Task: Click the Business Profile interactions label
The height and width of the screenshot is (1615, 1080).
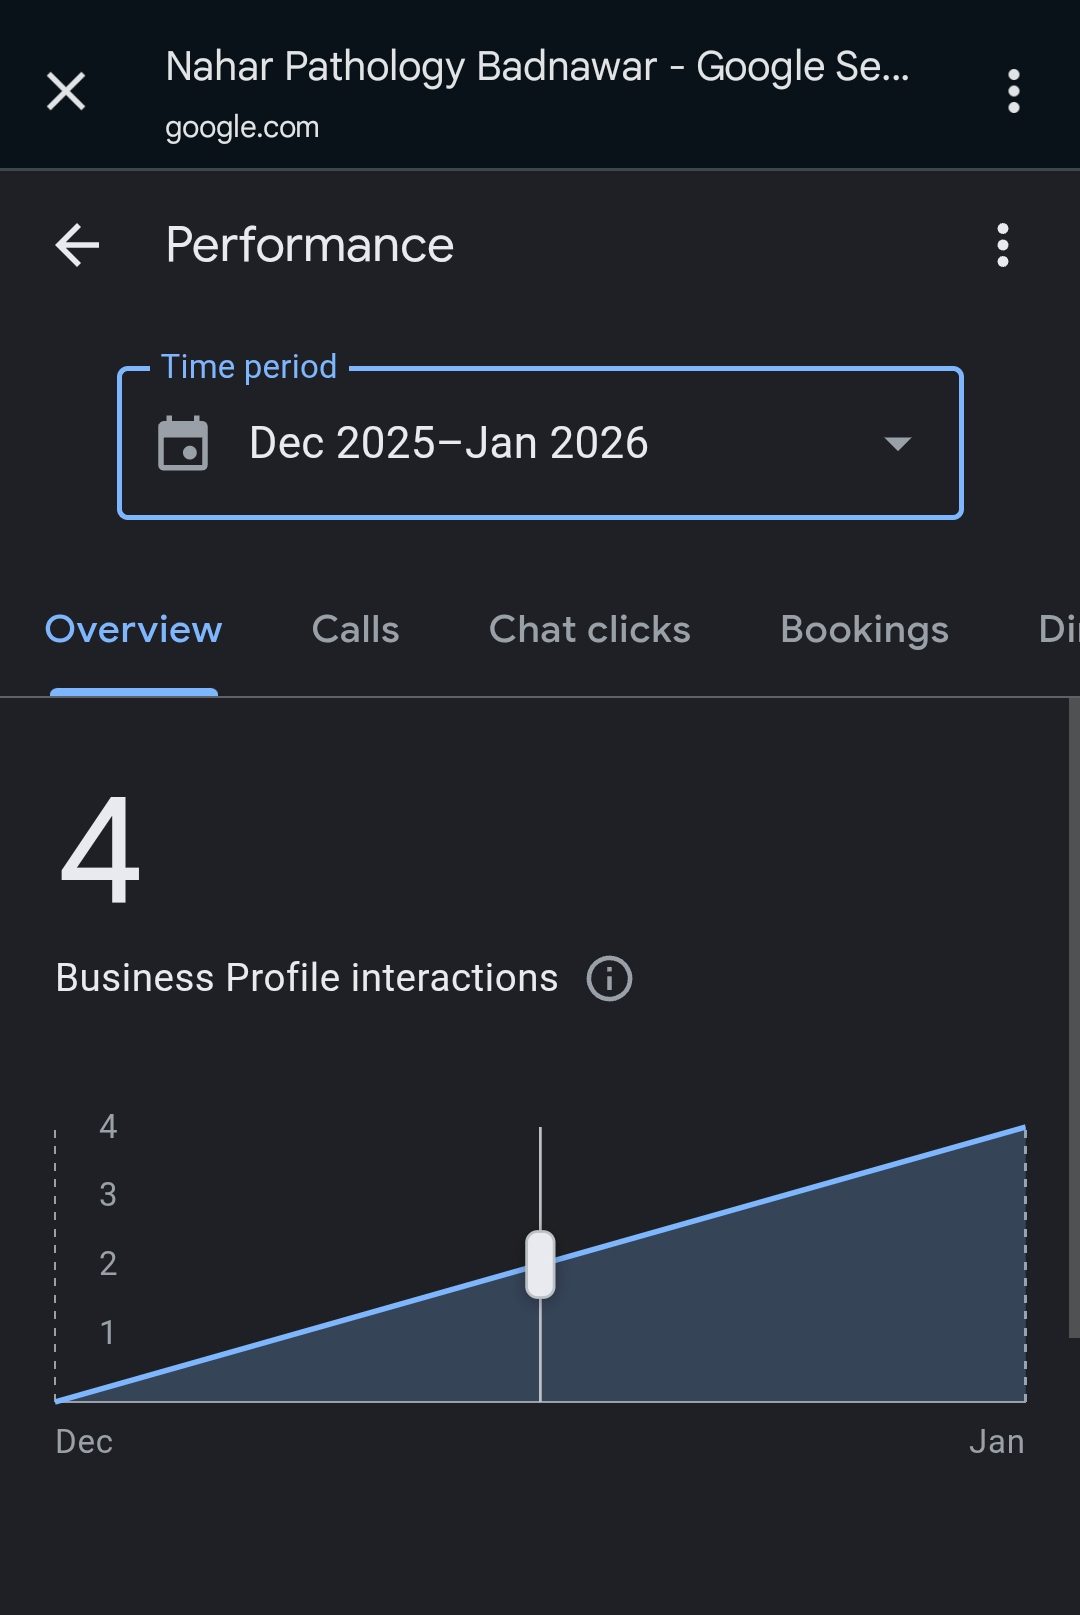Action: tap(306, 978)
